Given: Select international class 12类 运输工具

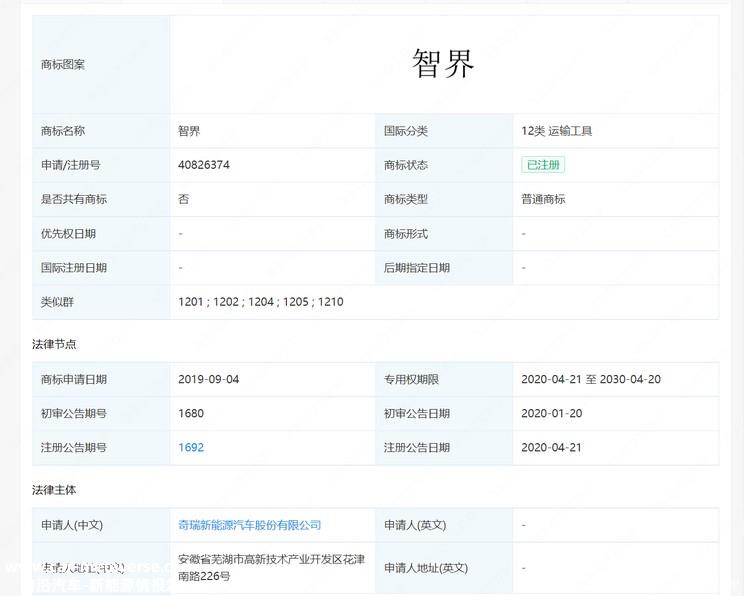Looking at the screenshot, I should pyautogui.click(x=557, y=131).
